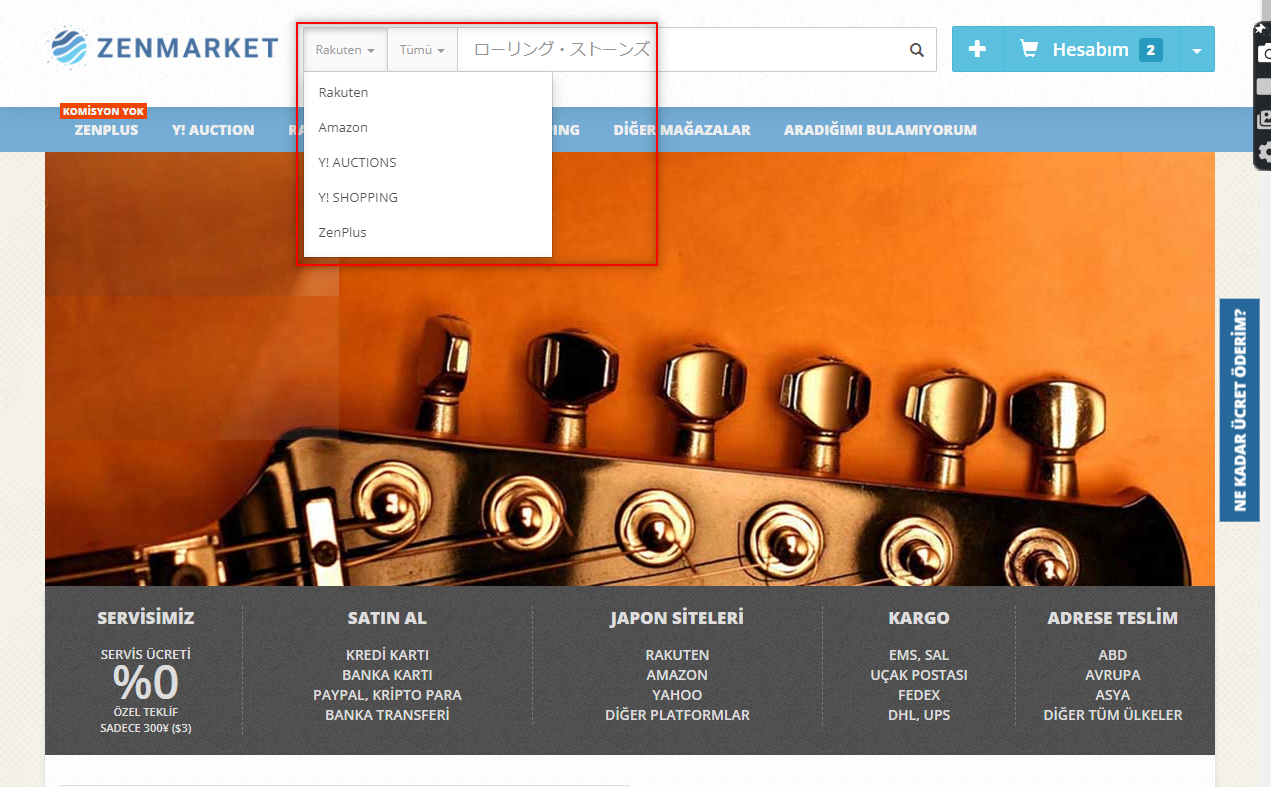Click the guitar headstock banner image
The height and width of the screenshot is (787, 1271).
(630, 369)
